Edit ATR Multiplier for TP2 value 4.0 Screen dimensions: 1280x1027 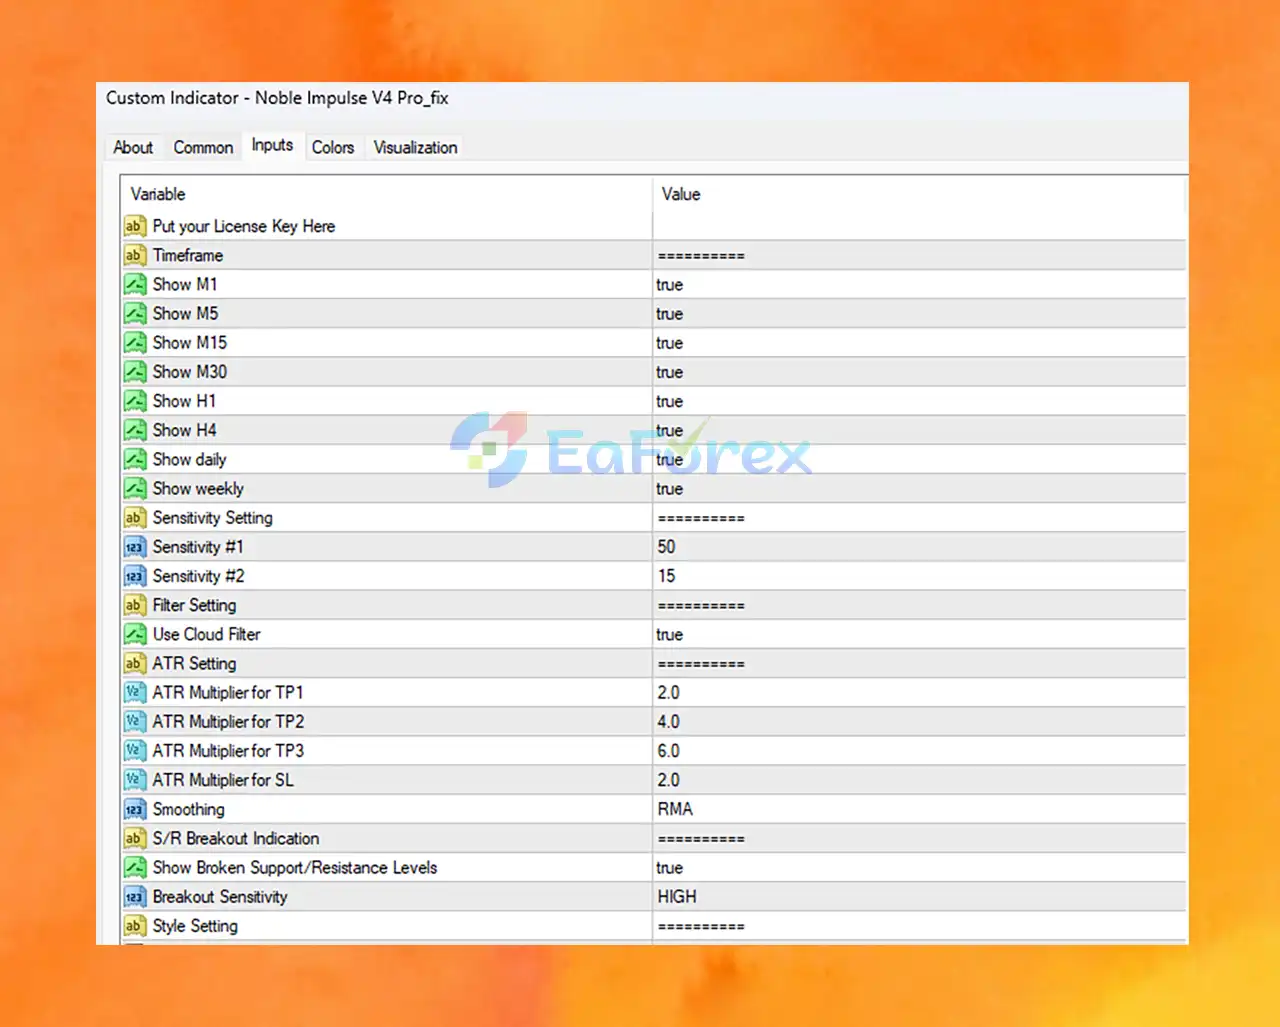pos(919,721)
